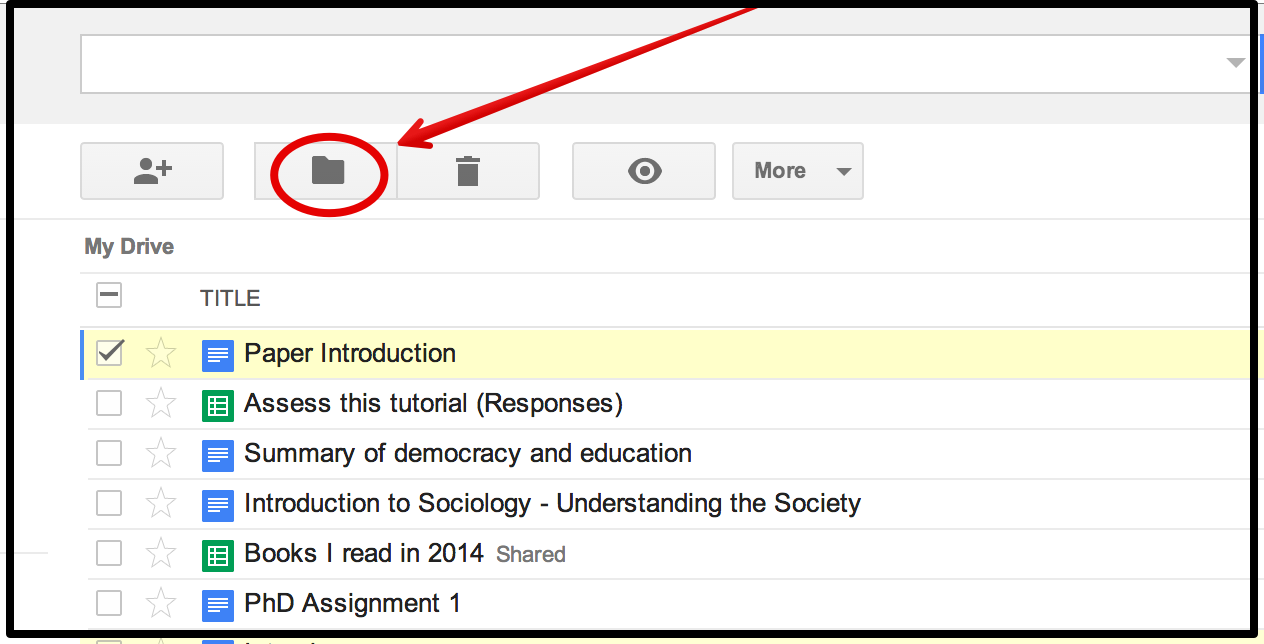Open Books I read in 2014 title
The image size is (1264, 644).
364,553
